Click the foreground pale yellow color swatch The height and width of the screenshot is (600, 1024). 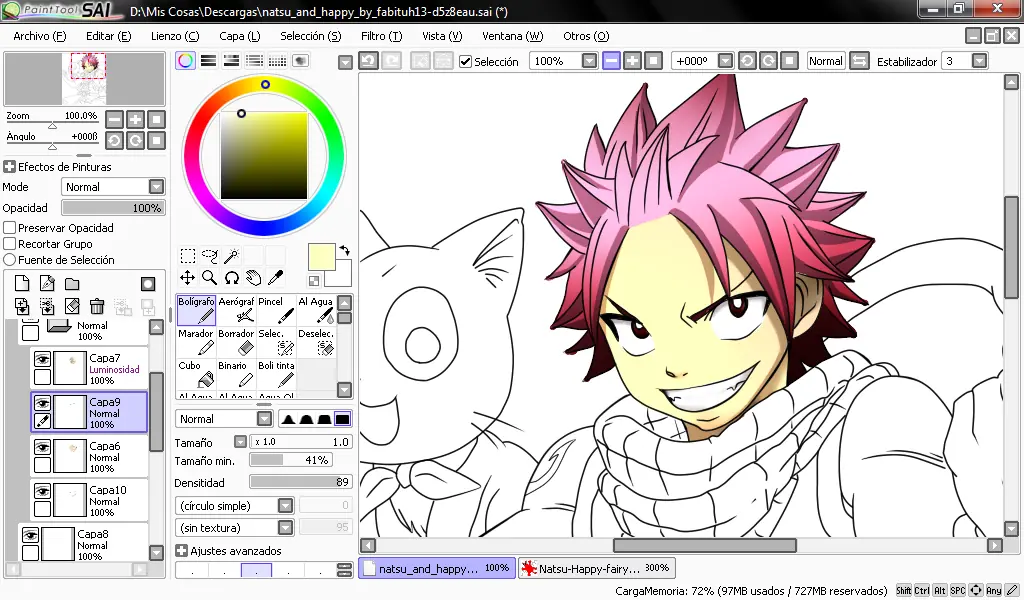coord(321,257)
